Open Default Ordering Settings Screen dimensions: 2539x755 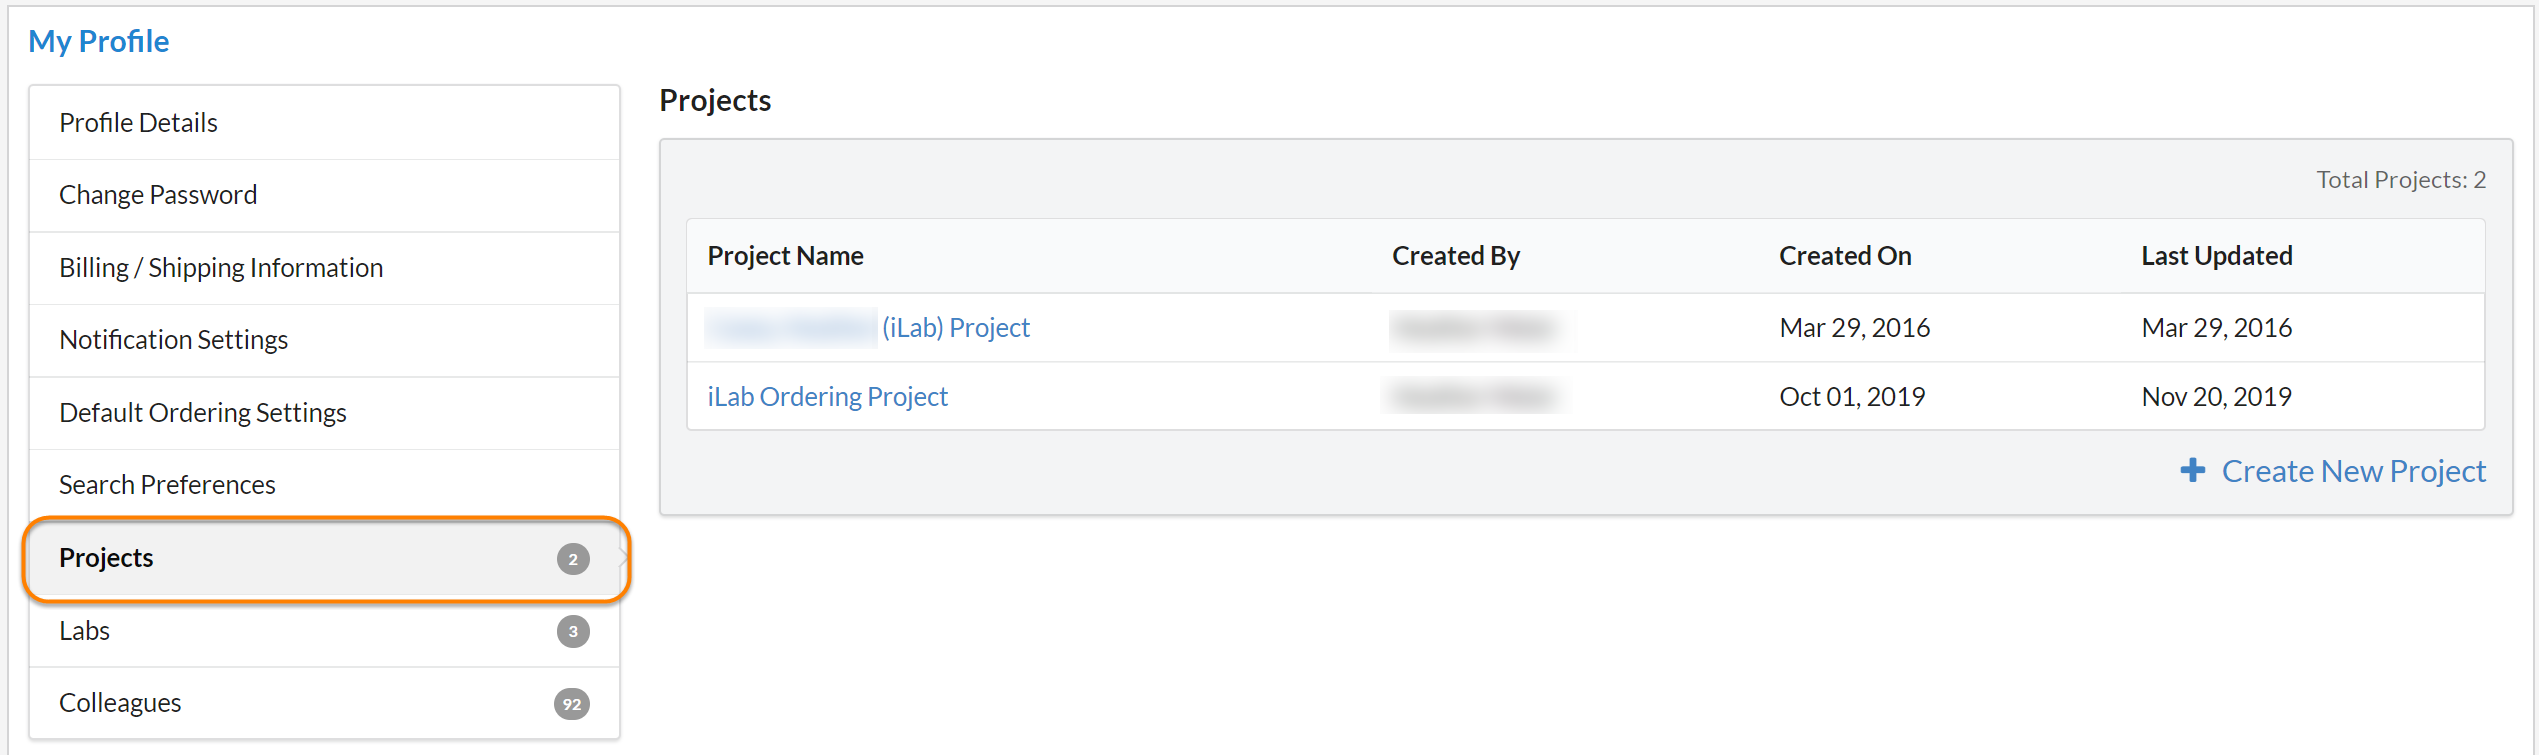coord(202,413)
